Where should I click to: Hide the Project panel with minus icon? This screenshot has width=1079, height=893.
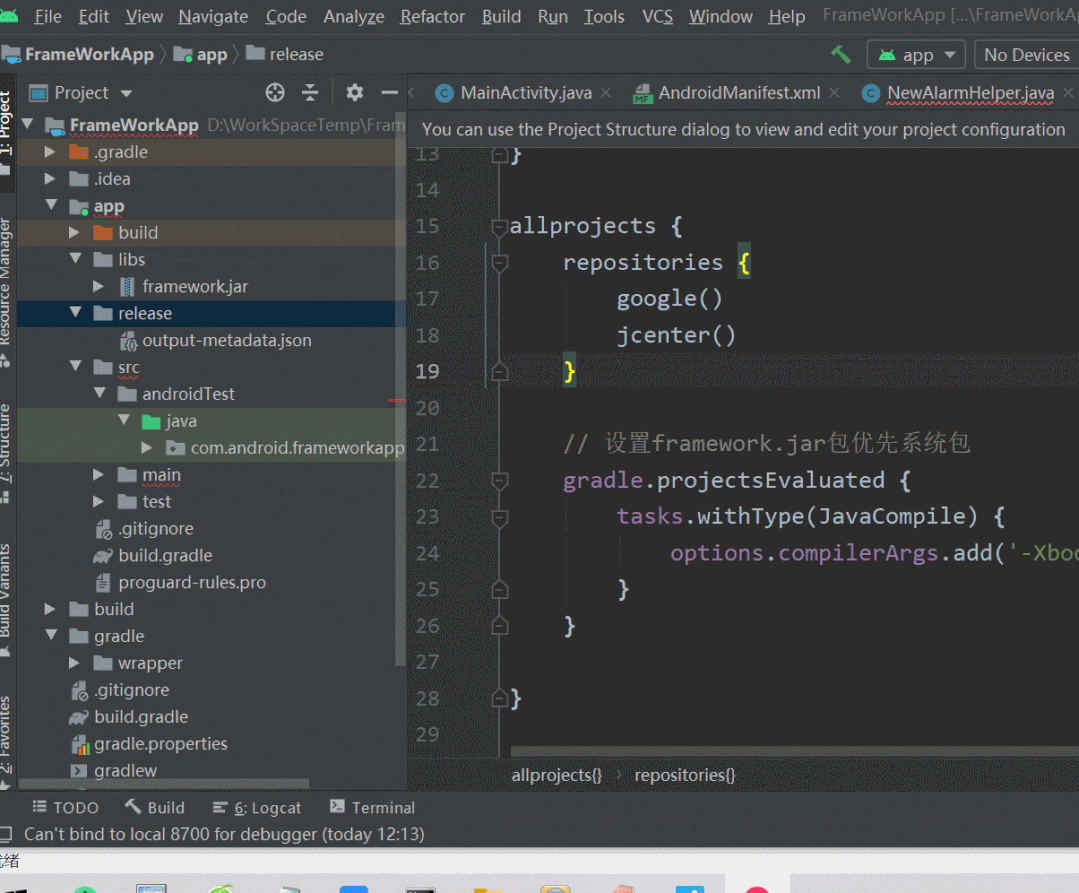[389, 92]
